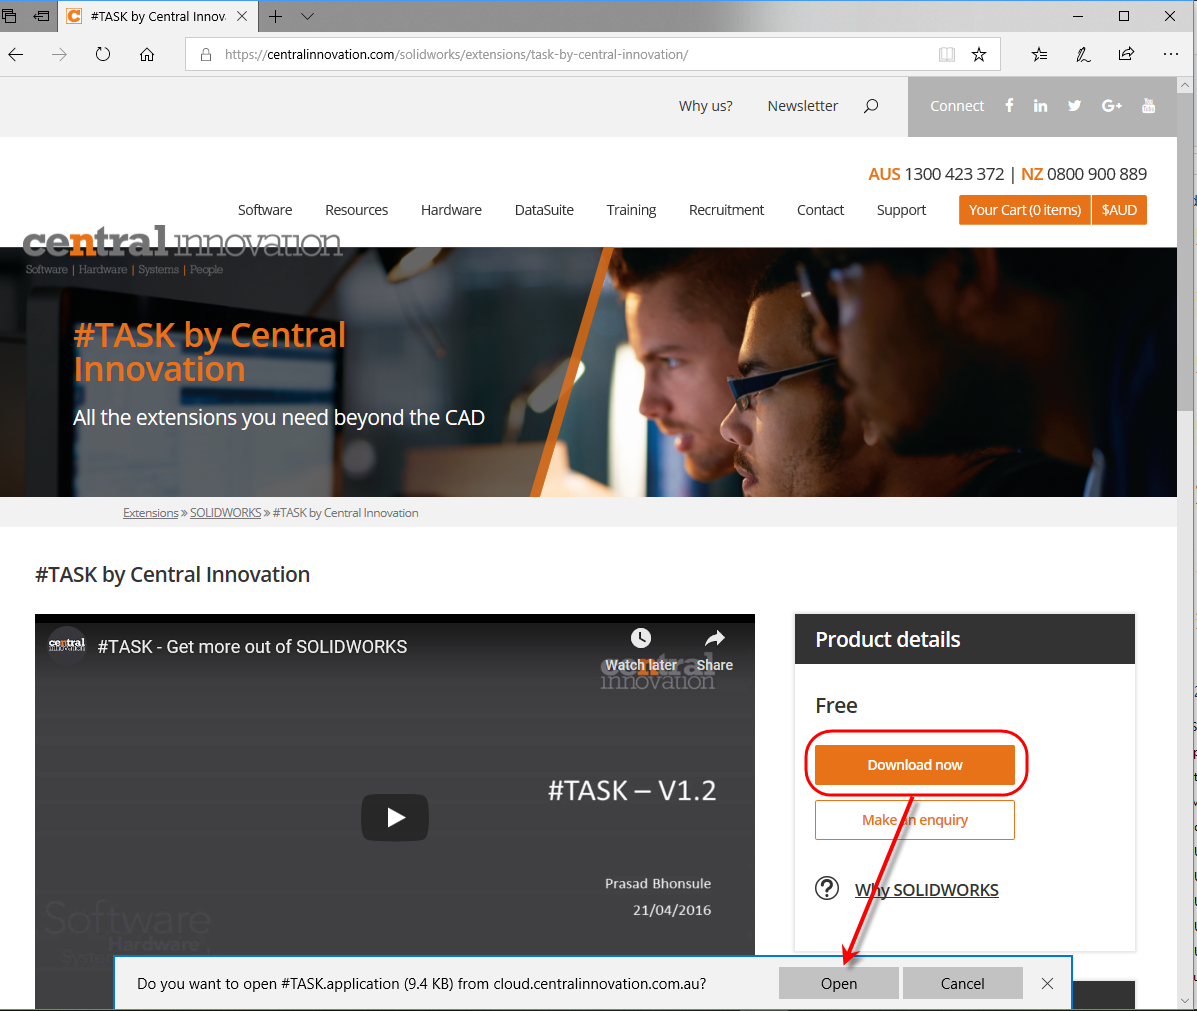Click the Connect label
This screenshot has height=1011, width=1197.
click(x=957, y=106)
